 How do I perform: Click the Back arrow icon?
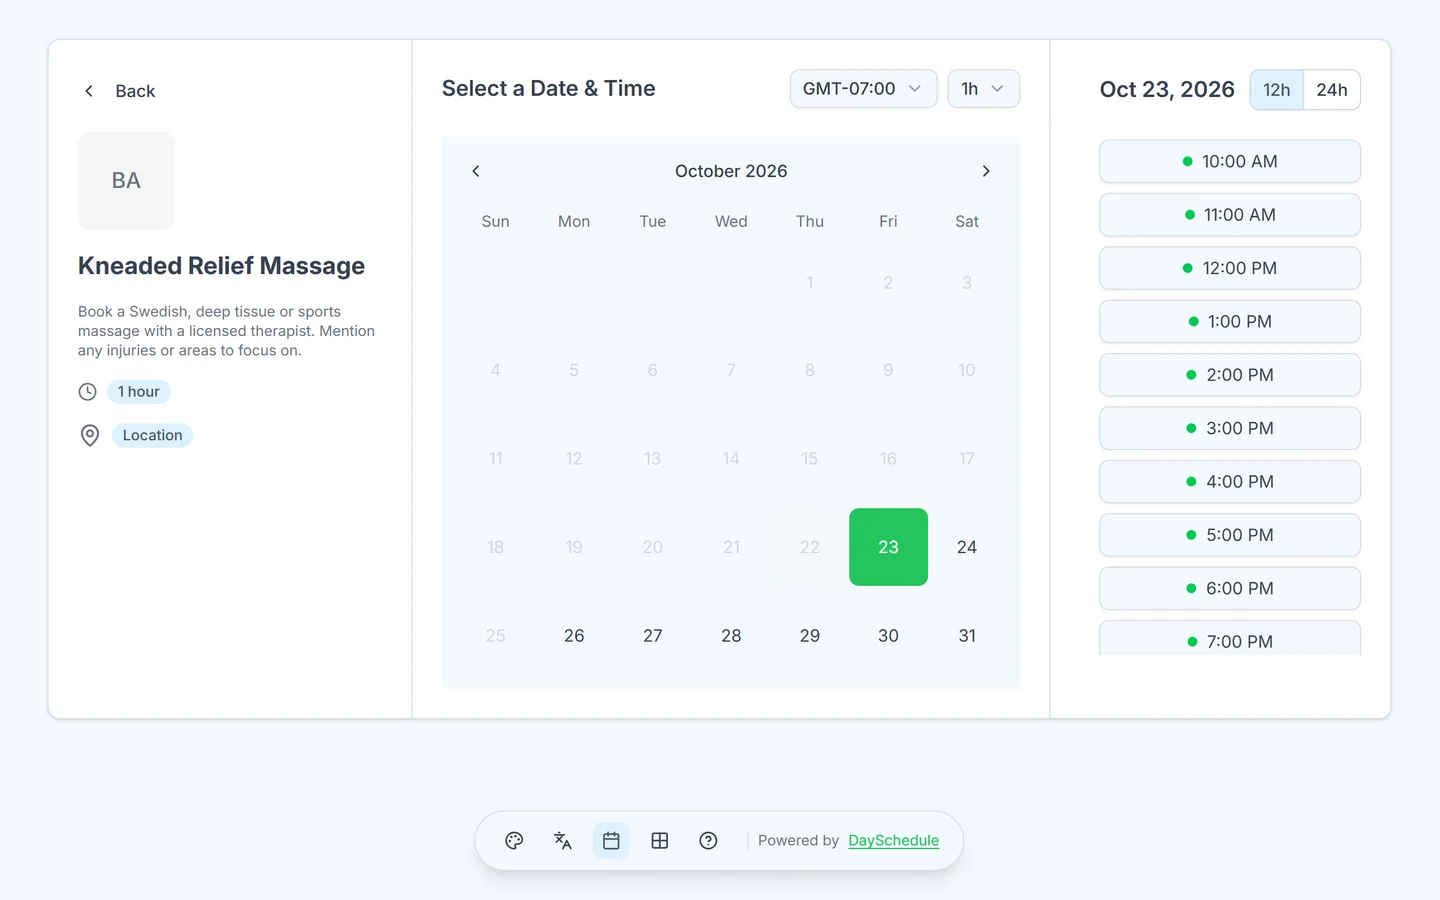point(89,91)
